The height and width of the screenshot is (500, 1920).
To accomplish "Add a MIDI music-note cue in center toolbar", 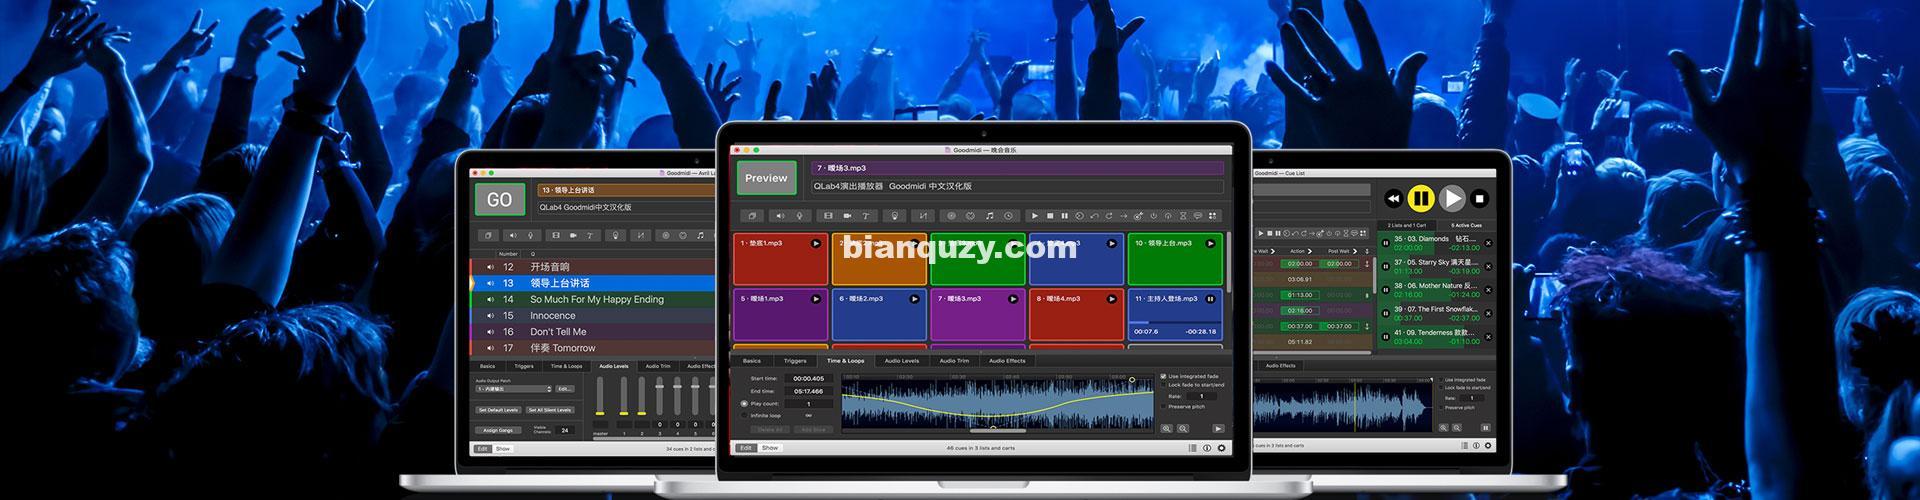I will [x=990, y=216].
